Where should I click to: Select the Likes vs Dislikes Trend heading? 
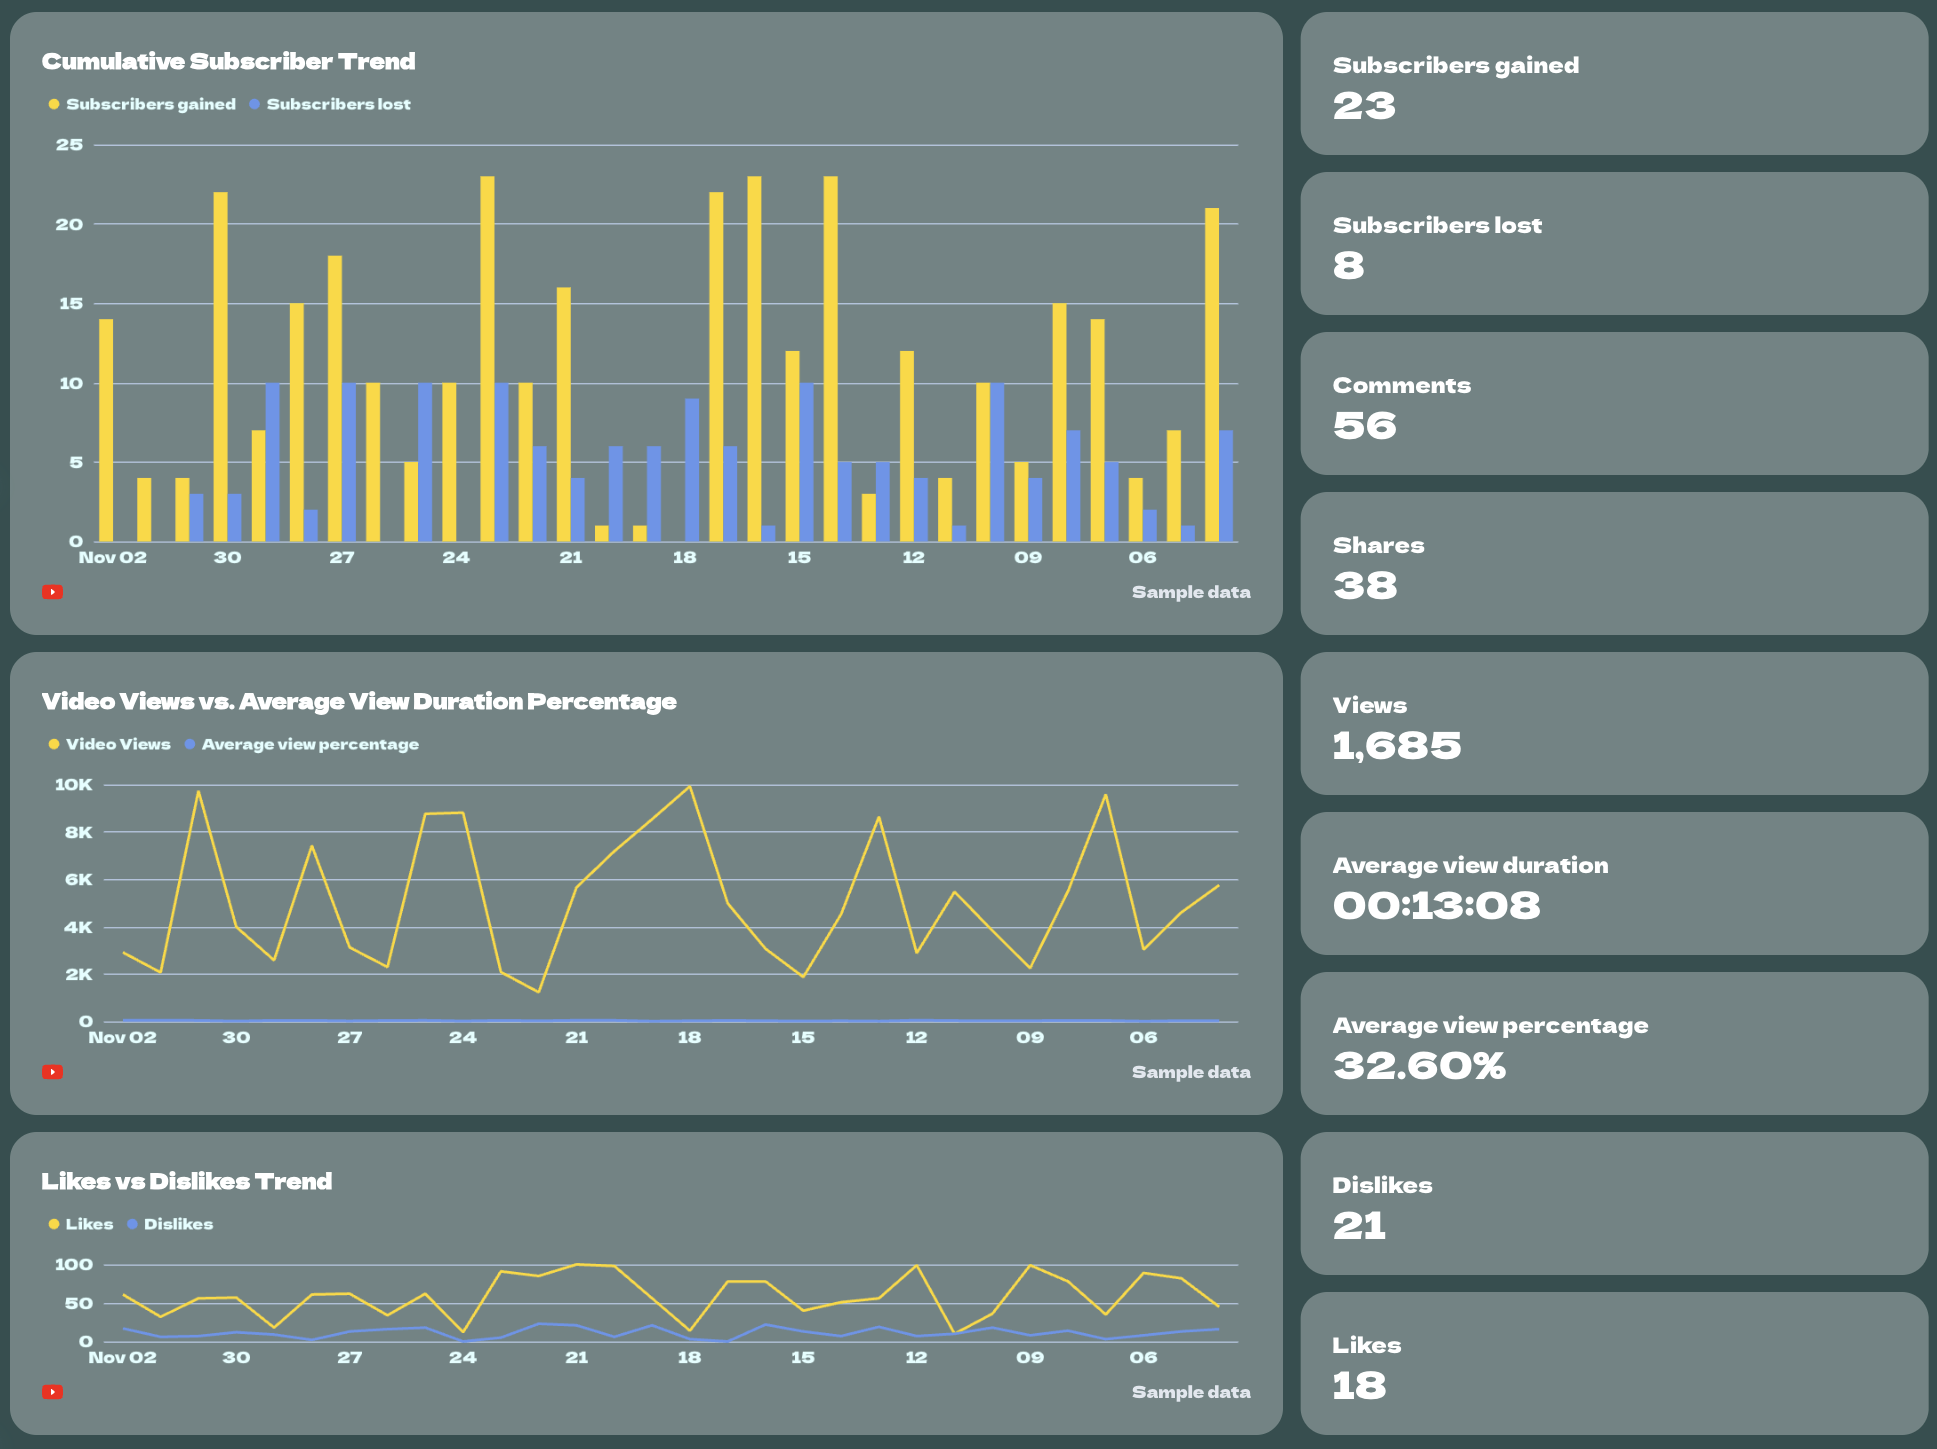(x=187, y=1181)
